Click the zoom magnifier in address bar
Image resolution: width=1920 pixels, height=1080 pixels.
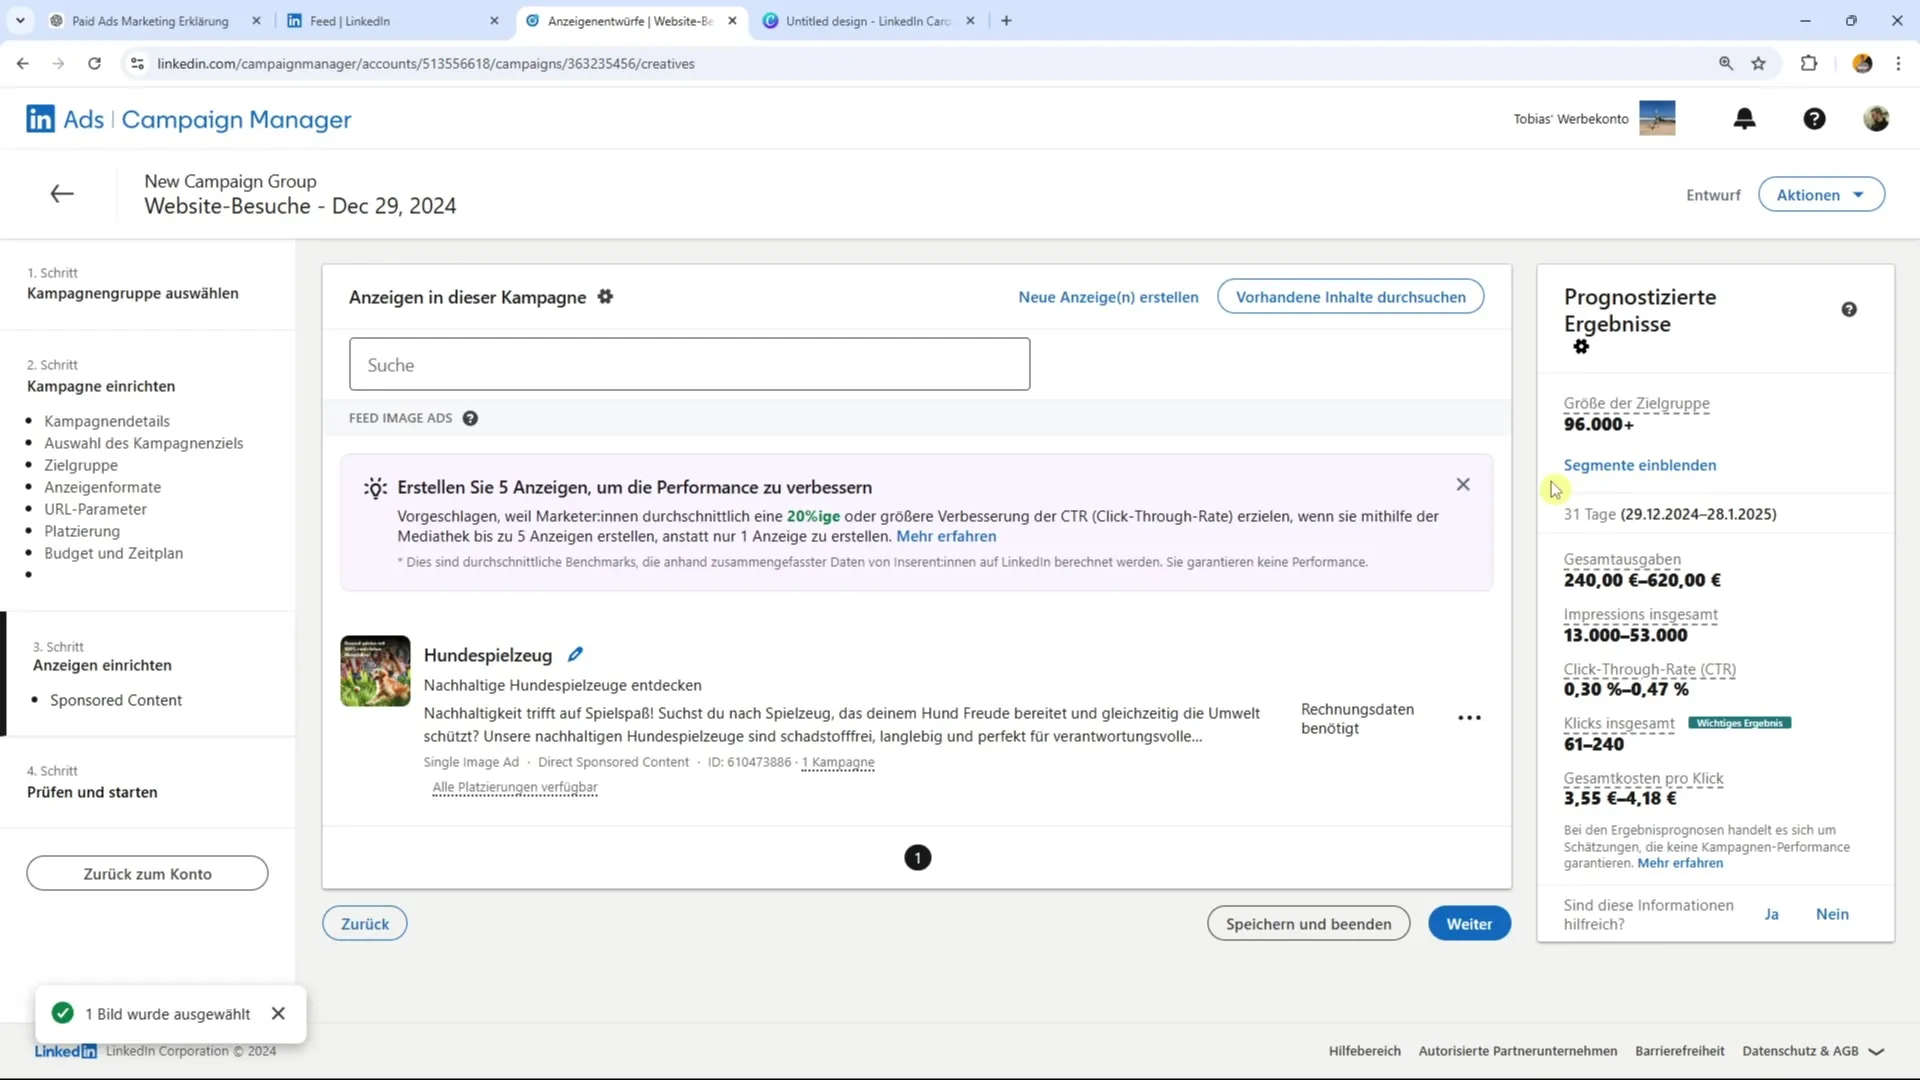pos(1726,63)
